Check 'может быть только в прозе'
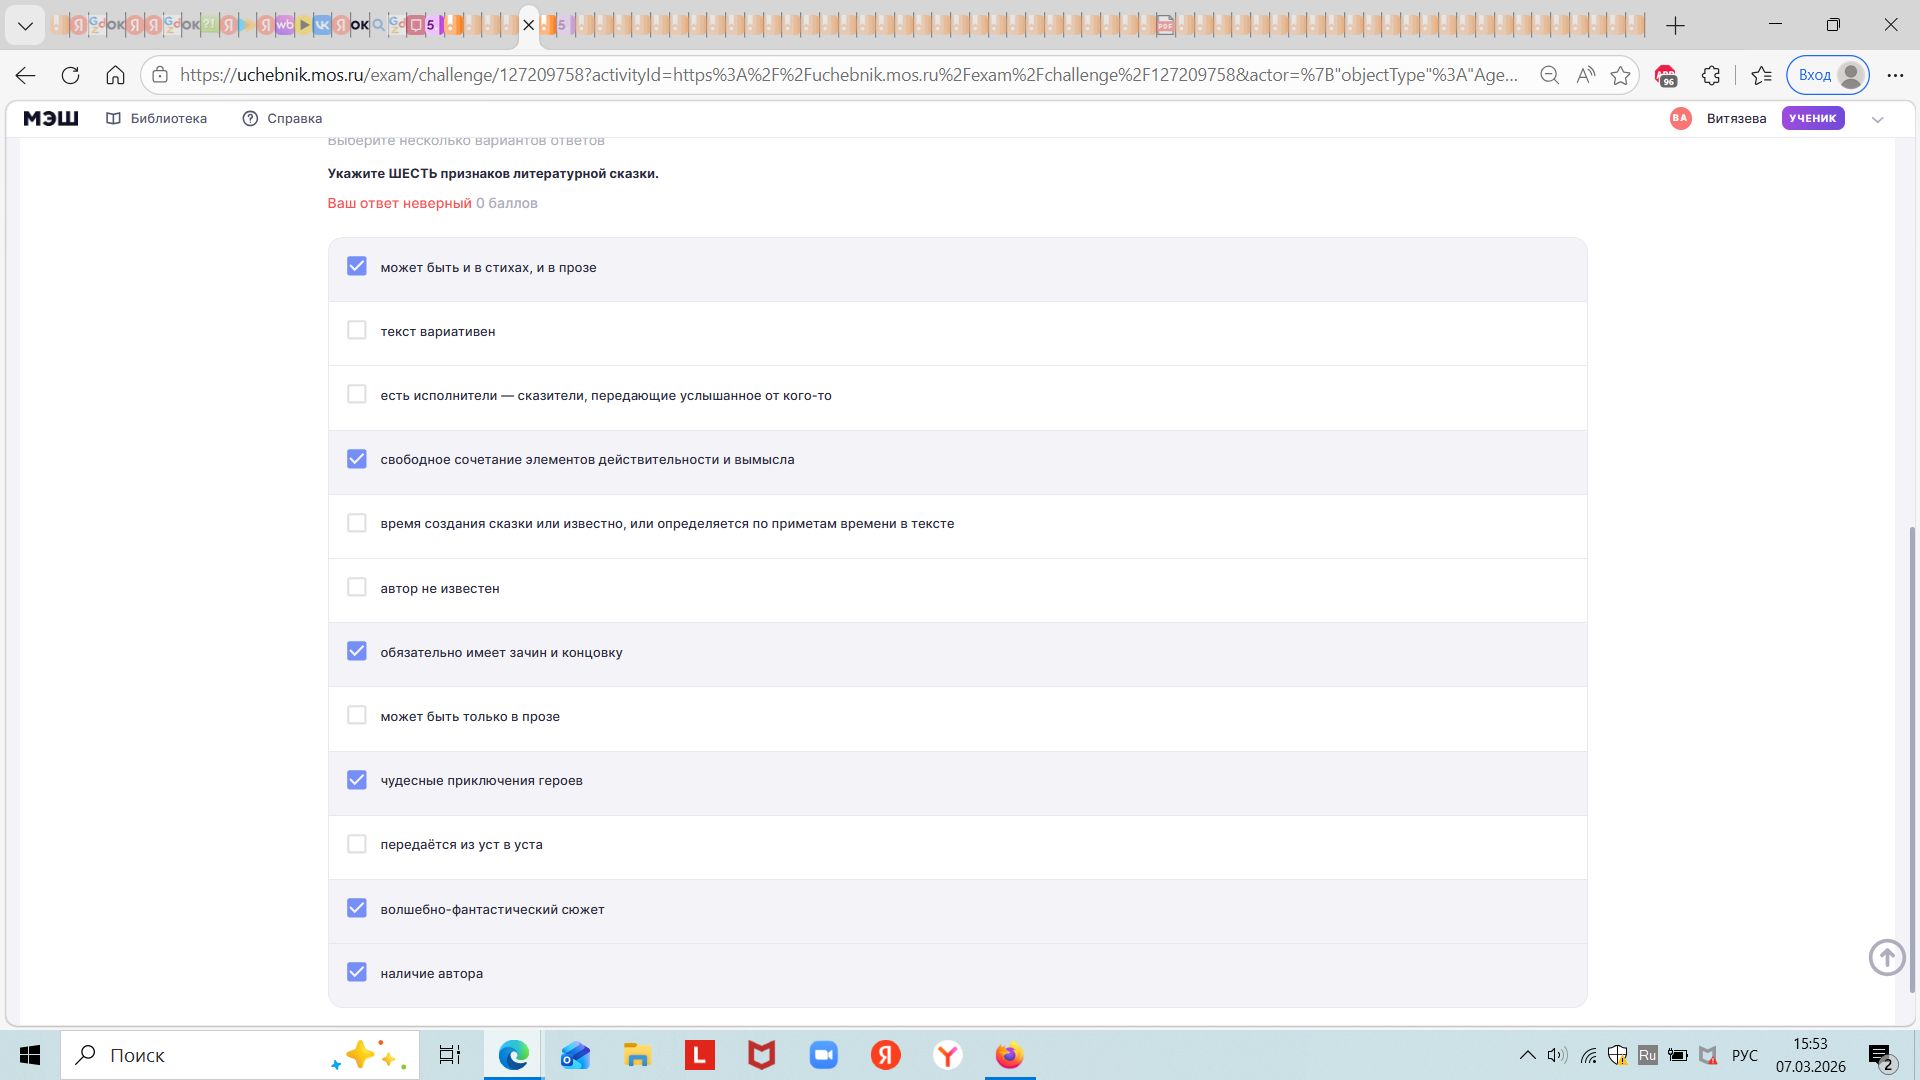This screenshot has height=1080, width=1920. (x=357, y=715)
